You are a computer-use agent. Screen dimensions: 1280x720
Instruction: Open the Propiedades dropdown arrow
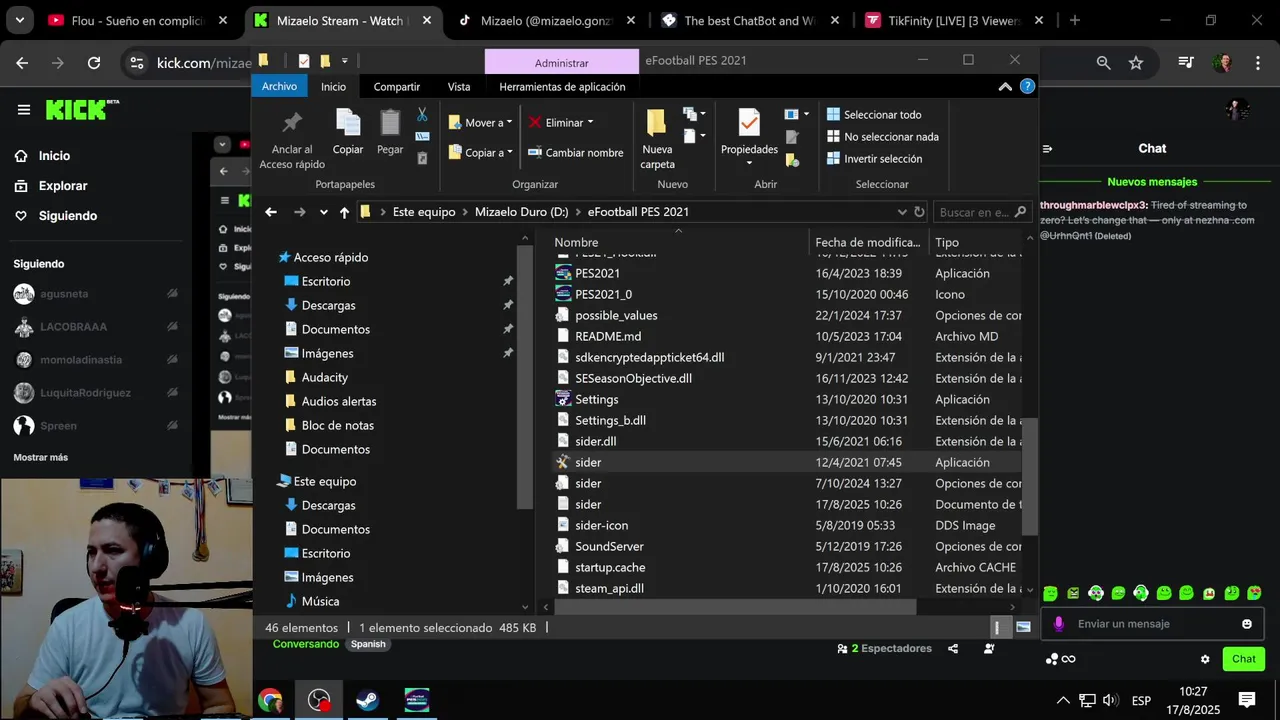749,163
